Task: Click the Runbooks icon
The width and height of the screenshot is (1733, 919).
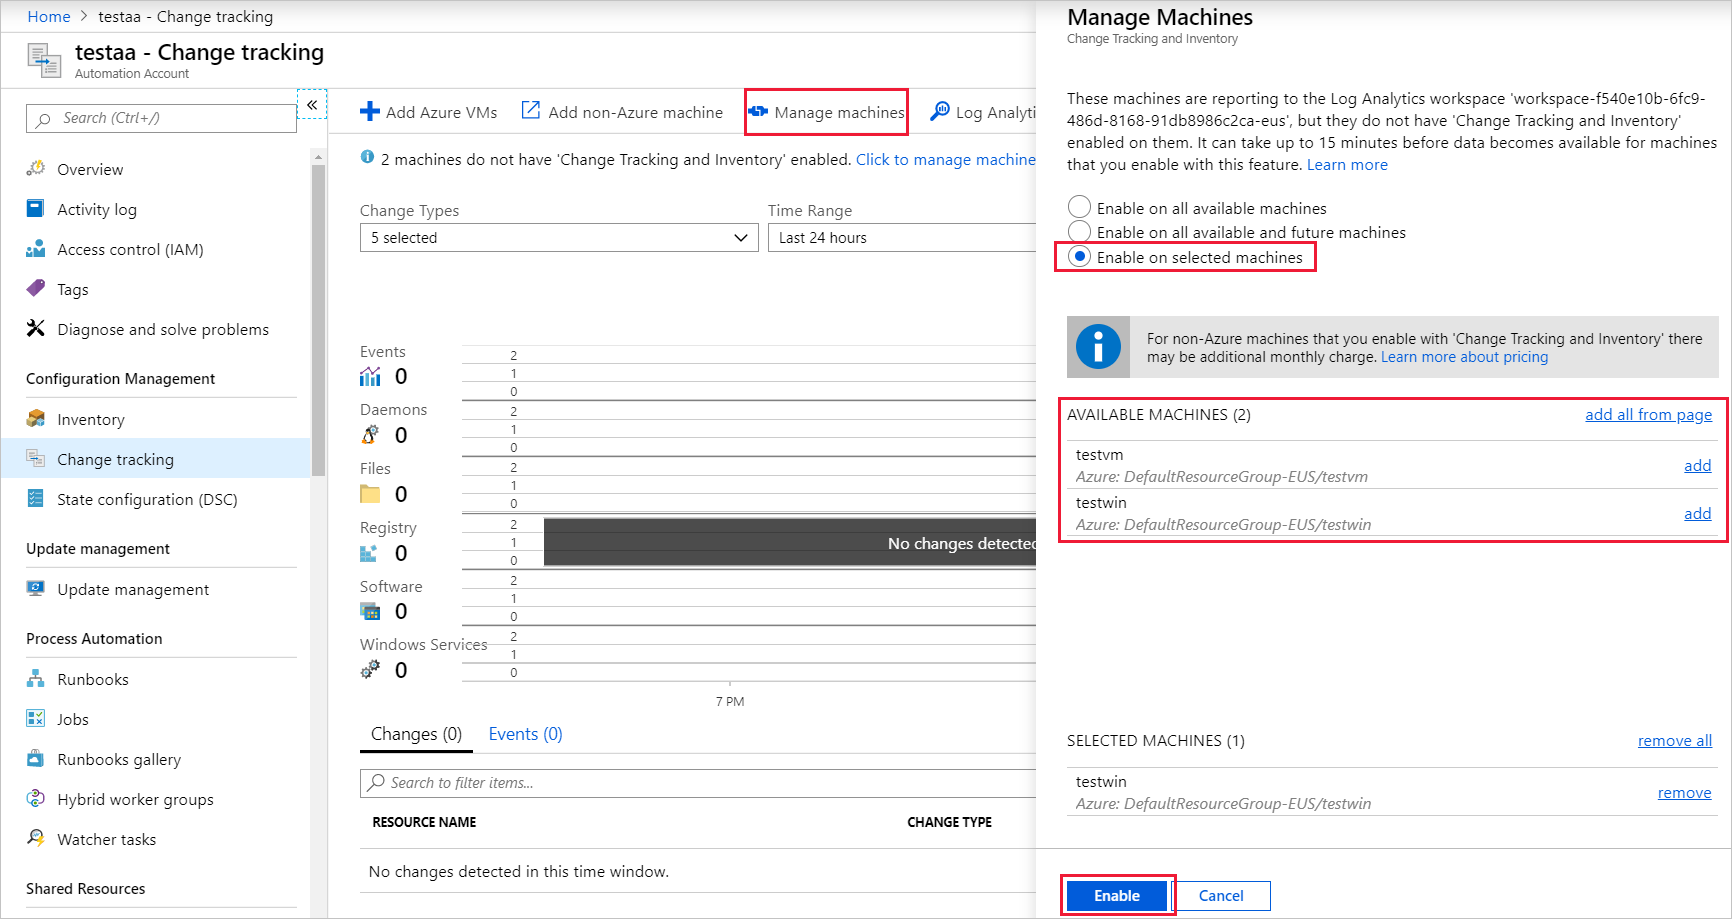Action: [36, 678]
